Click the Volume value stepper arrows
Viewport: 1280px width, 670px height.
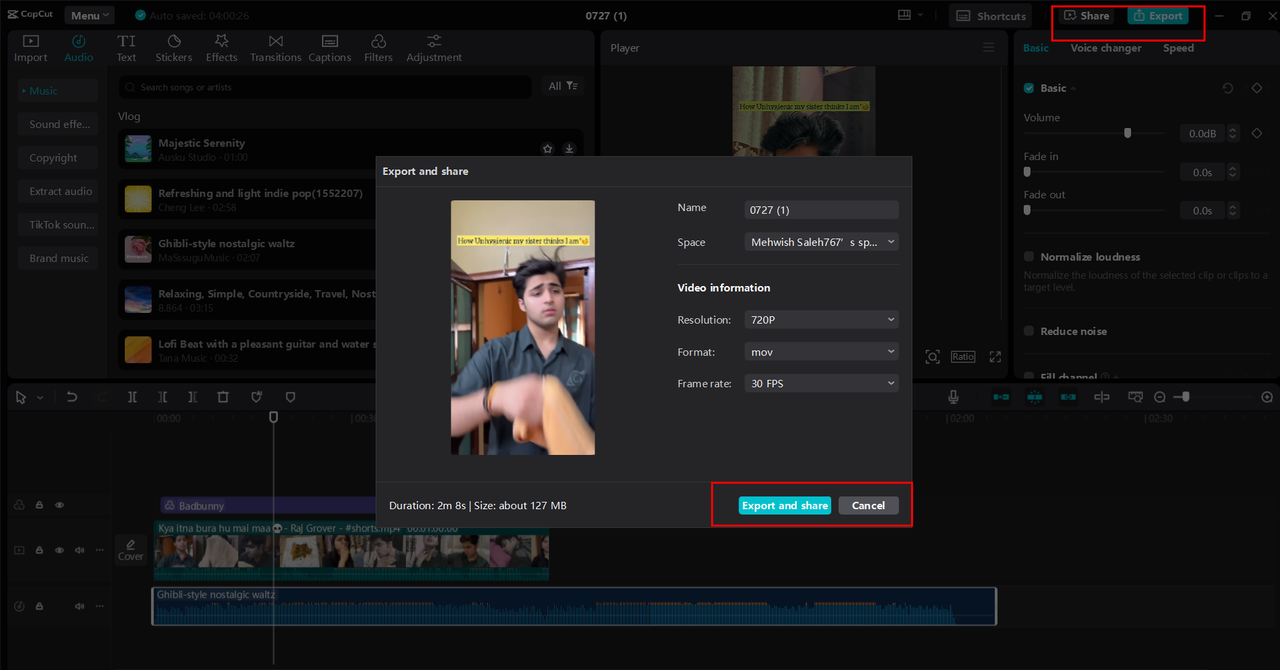[1233, 133]
